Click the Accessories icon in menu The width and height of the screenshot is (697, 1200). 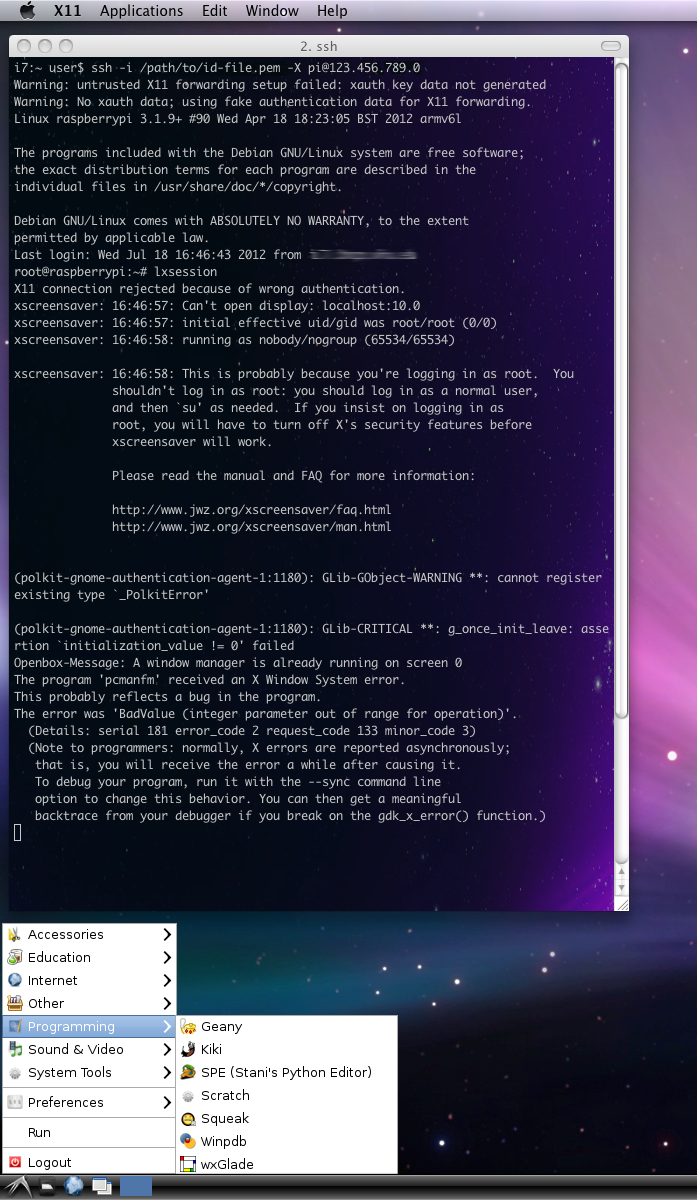pos(15,934)
